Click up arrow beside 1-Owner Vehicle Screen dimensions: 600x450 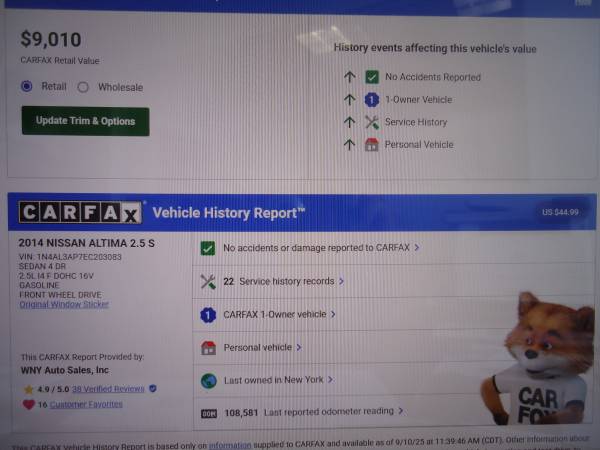tap(349, 99)
